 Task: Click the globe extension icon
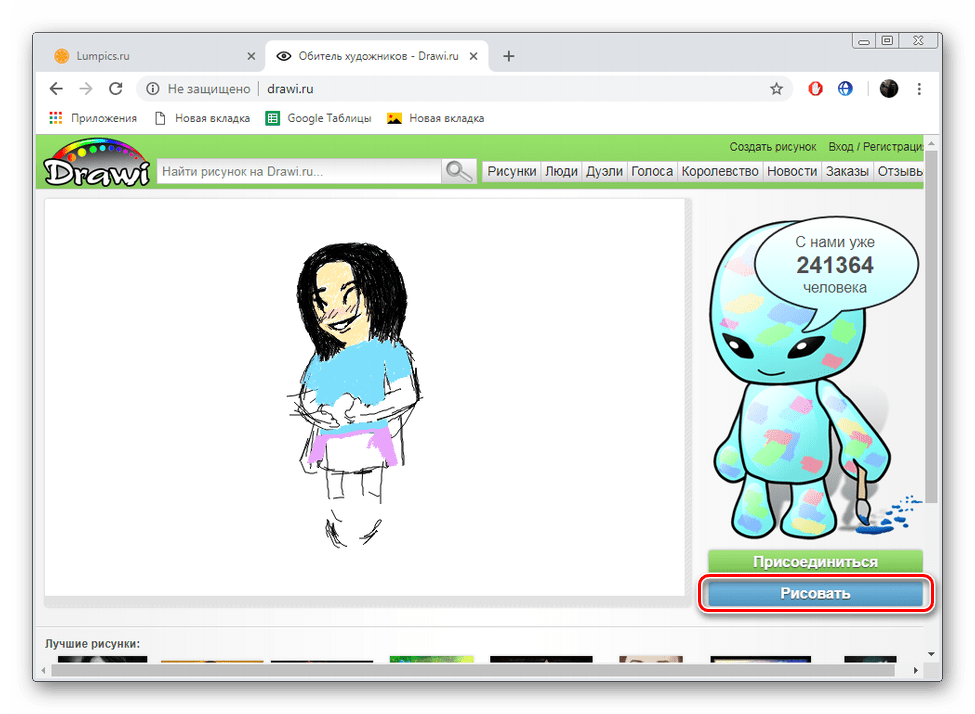[x=845, y=89]
